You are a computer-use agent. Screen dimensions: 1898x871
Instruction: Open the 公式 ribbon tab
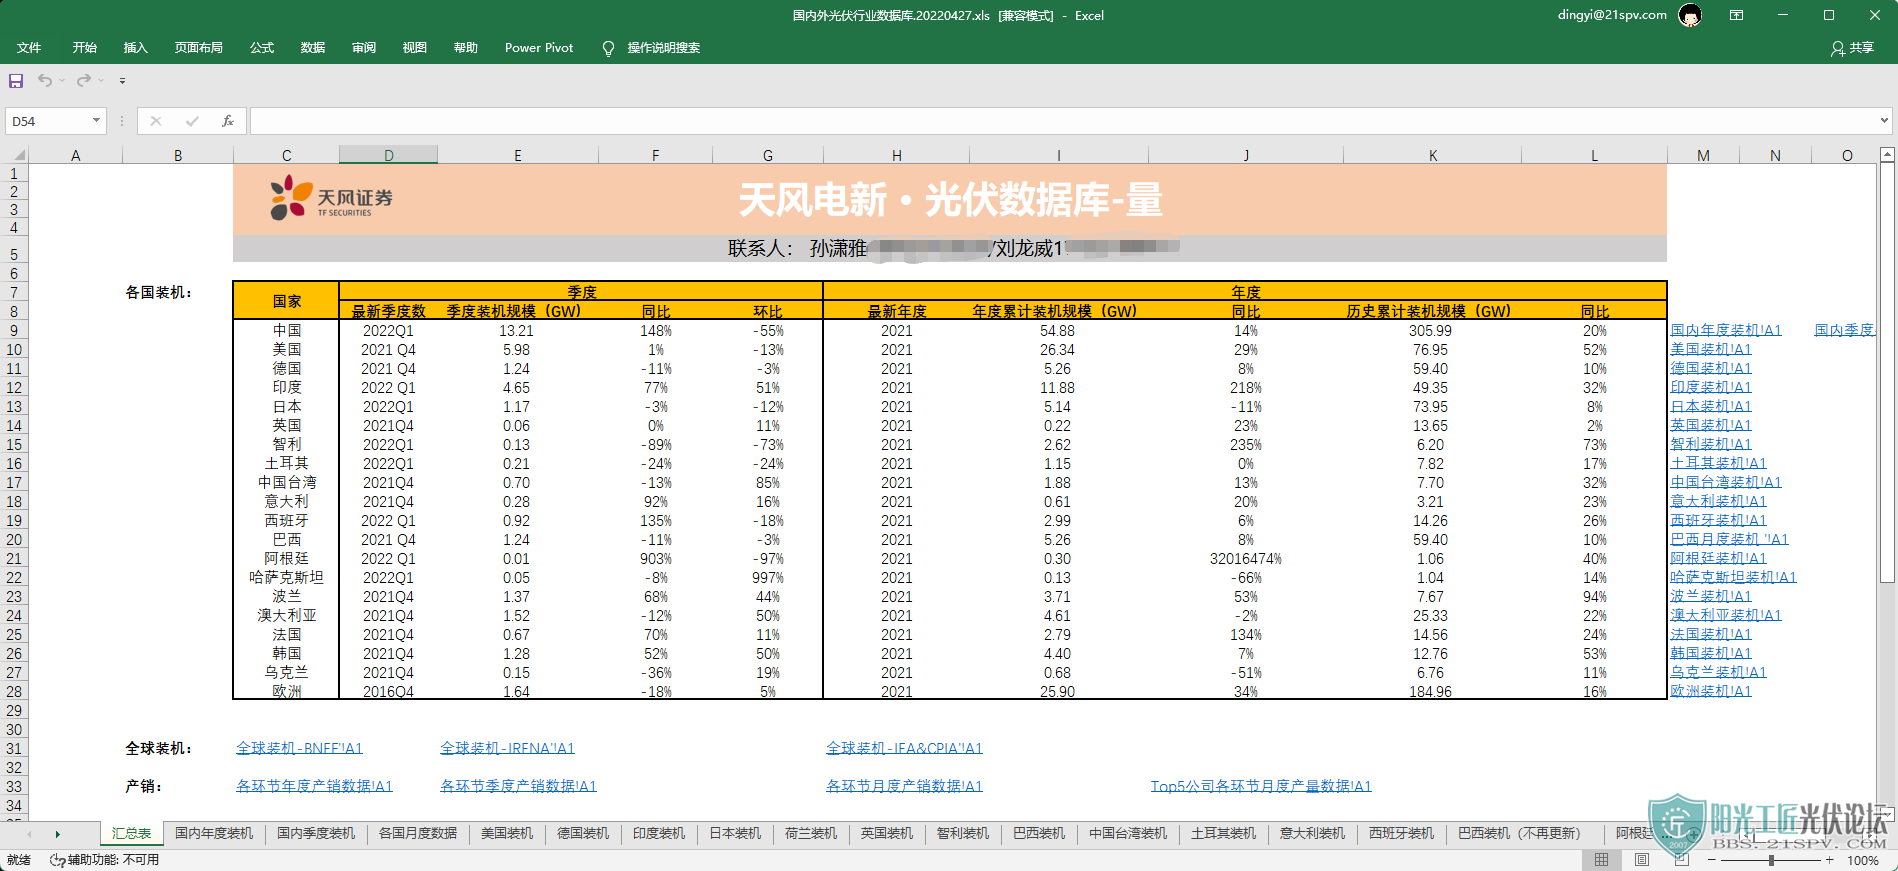262,48
